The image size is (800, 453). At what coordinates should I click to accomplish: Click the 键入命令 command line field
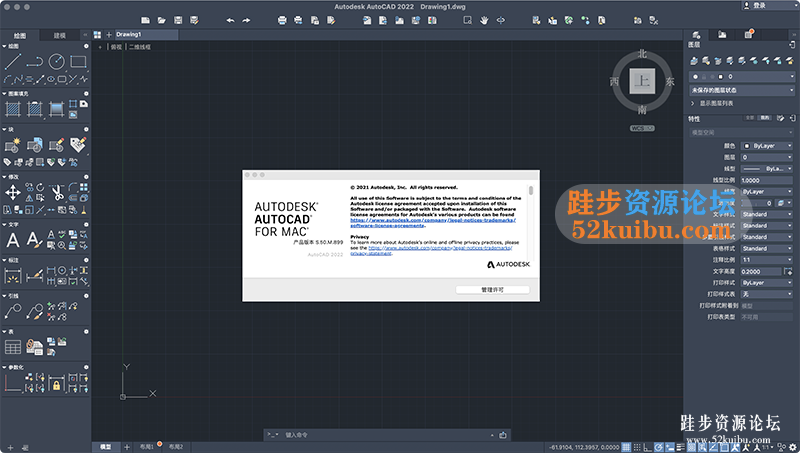pos(385,435)
